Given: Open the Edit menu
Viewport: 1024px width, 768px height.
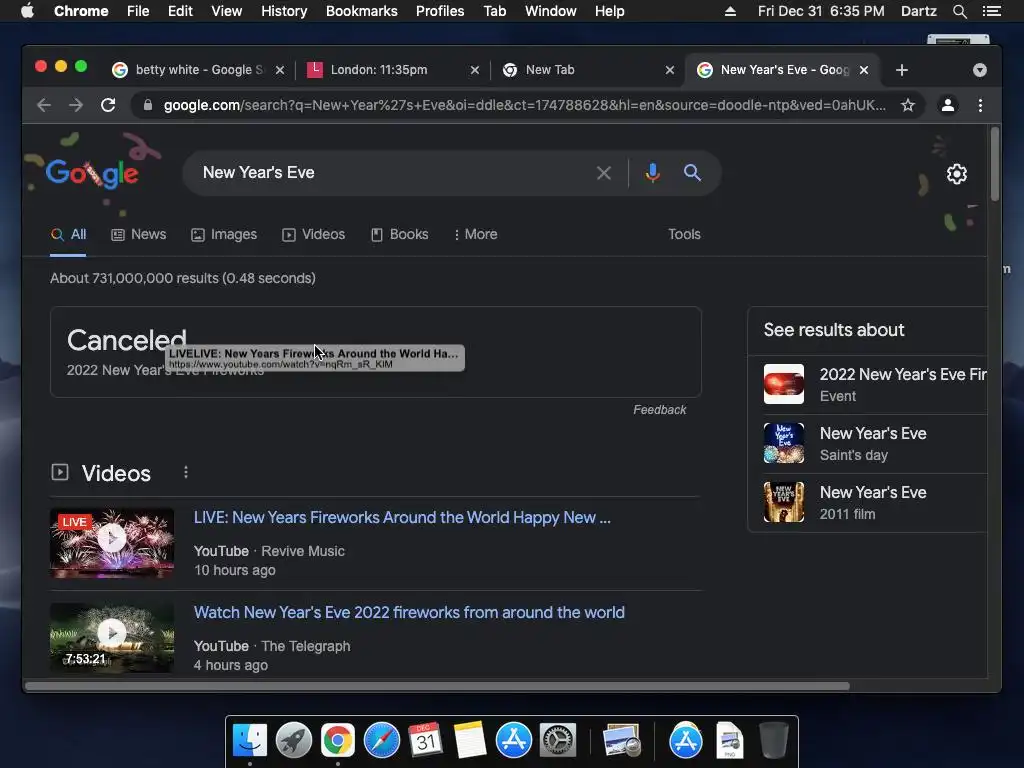Looking at the screenshot, I should pyautogui.click(x=180, y=11).
